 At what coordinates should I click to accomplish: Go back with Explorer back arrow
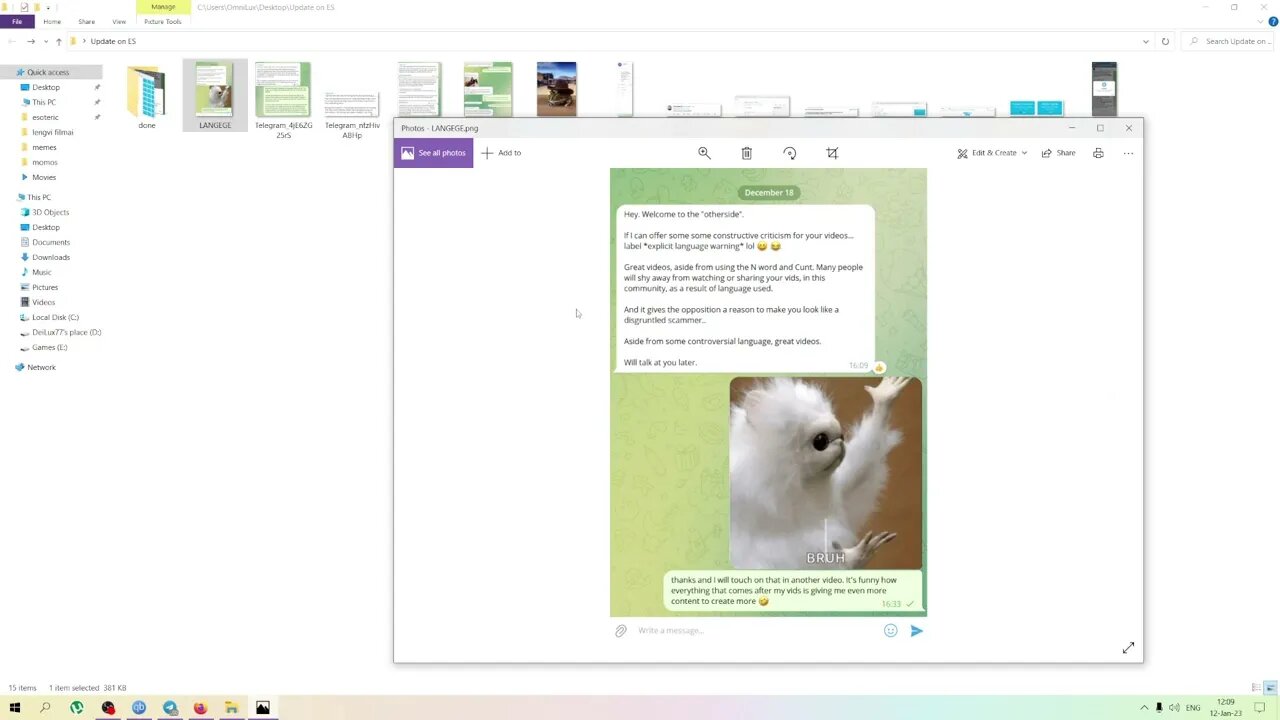pos(12,41)
